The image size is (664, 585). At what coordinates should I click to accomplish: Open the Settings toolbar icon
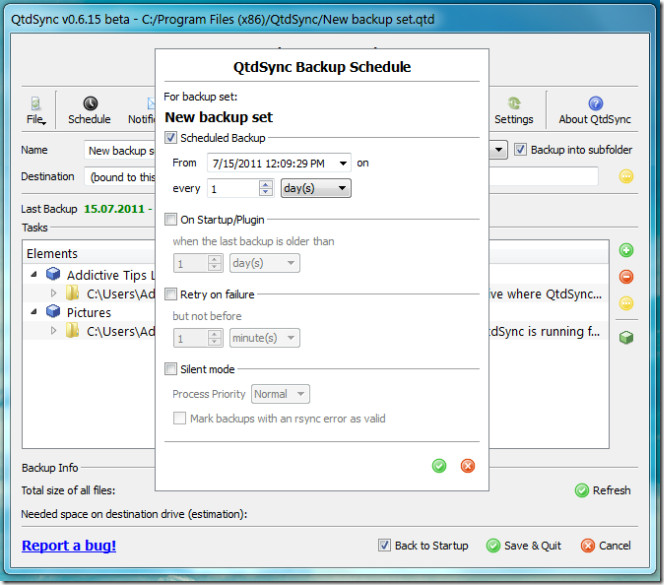tap(514, 103)
